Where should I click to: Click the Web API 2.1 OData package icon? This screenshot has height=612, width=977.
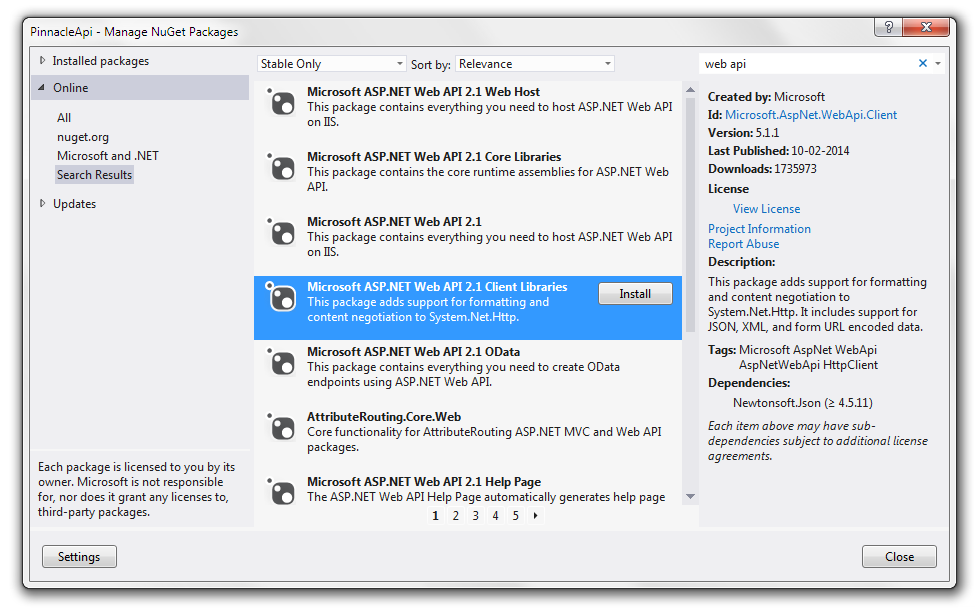281,362
